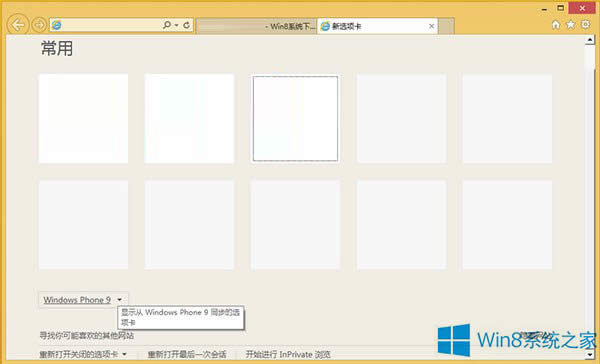Viewport: 600px width, 364px height.
Task: Go back with the Back arrow button
Action: 18,25
